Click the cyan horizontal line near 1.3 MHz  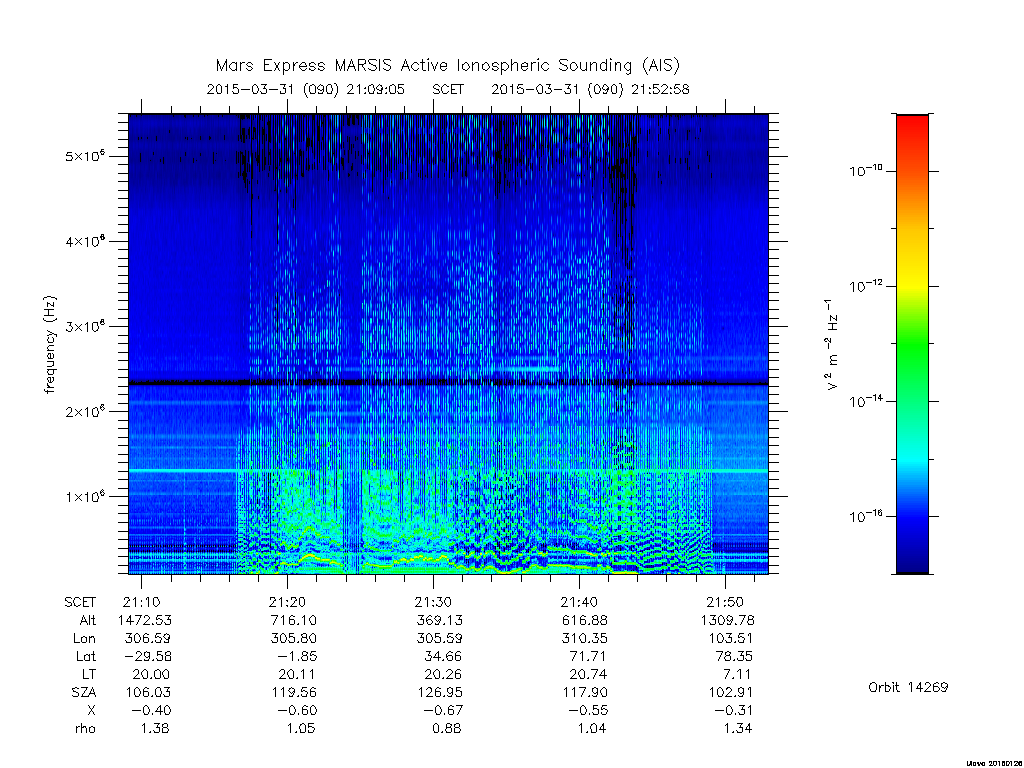(448, 471)
